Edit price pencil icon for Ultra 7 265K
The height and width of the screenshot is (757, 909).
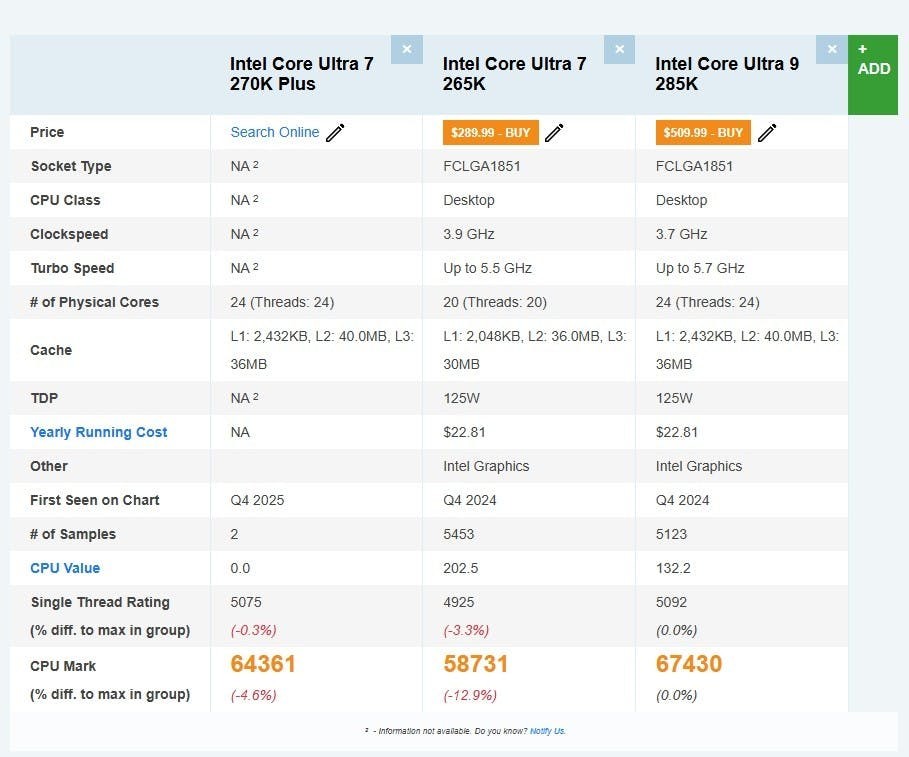click(x=554, y=133)
